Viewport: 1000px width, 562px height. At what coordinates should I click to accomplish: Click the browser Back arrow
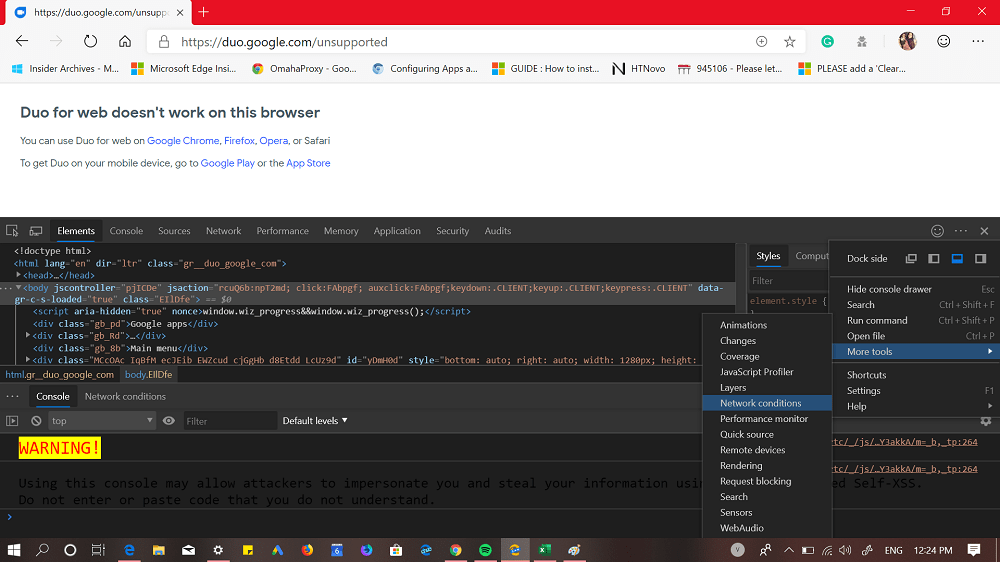click(x=22, y=41)
